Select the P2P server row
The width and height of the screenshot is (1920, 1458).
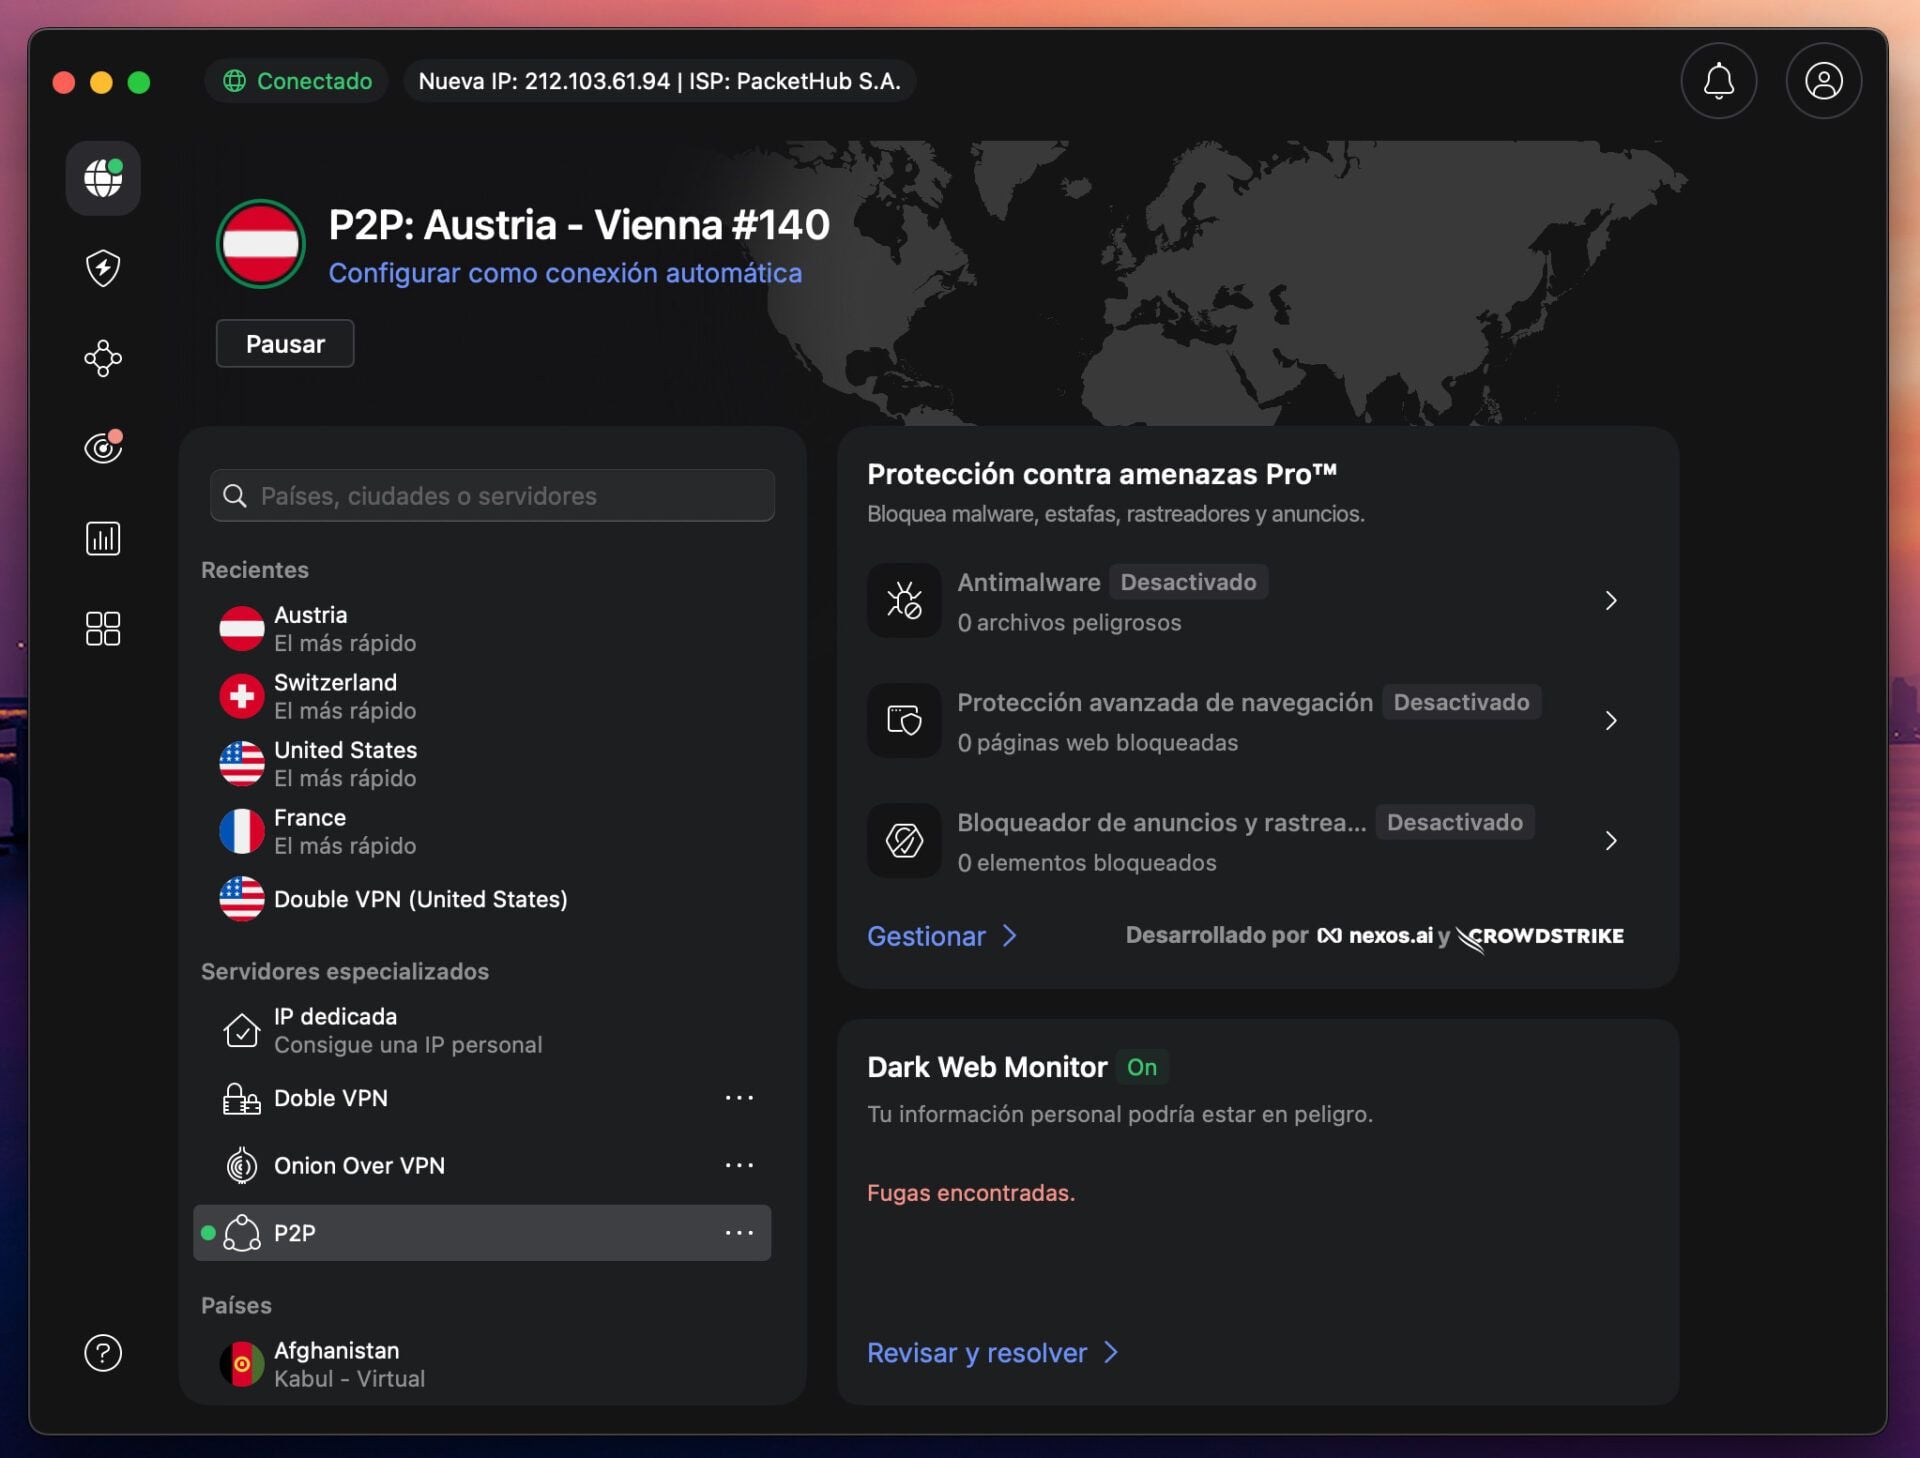pos(482,1233)
